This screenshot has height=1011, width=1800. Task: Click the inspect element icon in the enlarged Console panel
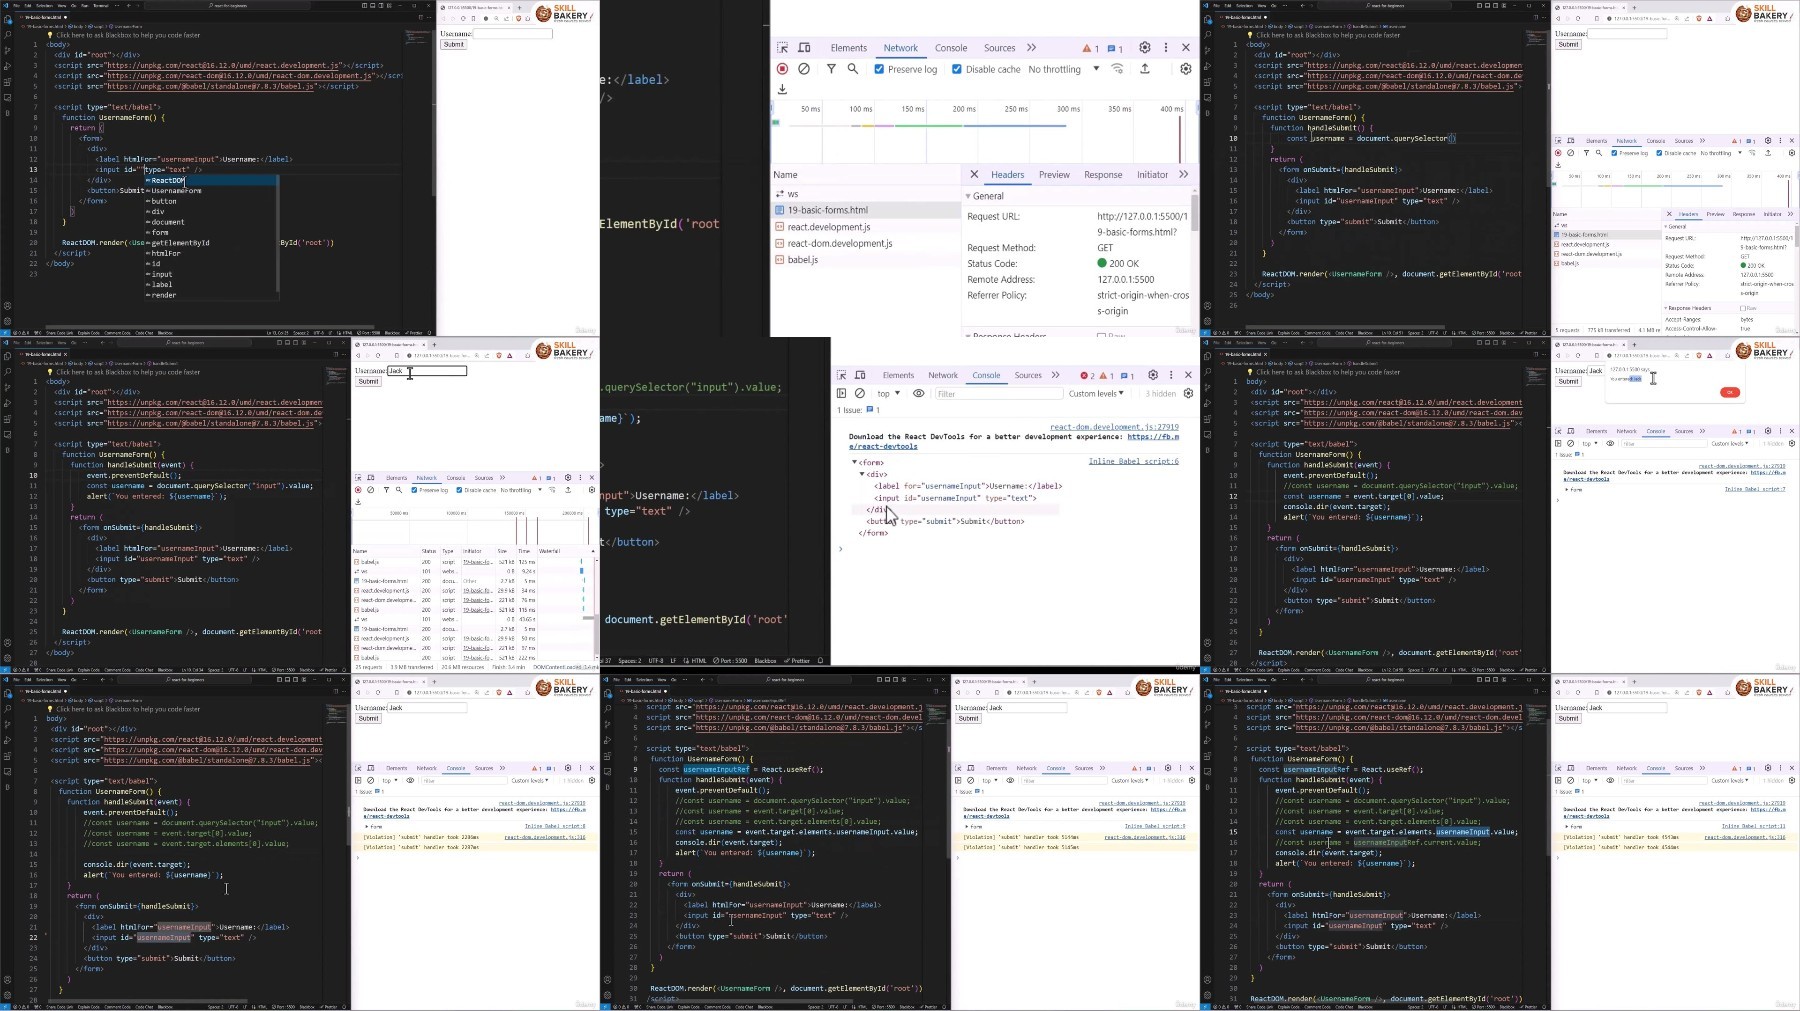pyautogui.click(x=842, y=375)
